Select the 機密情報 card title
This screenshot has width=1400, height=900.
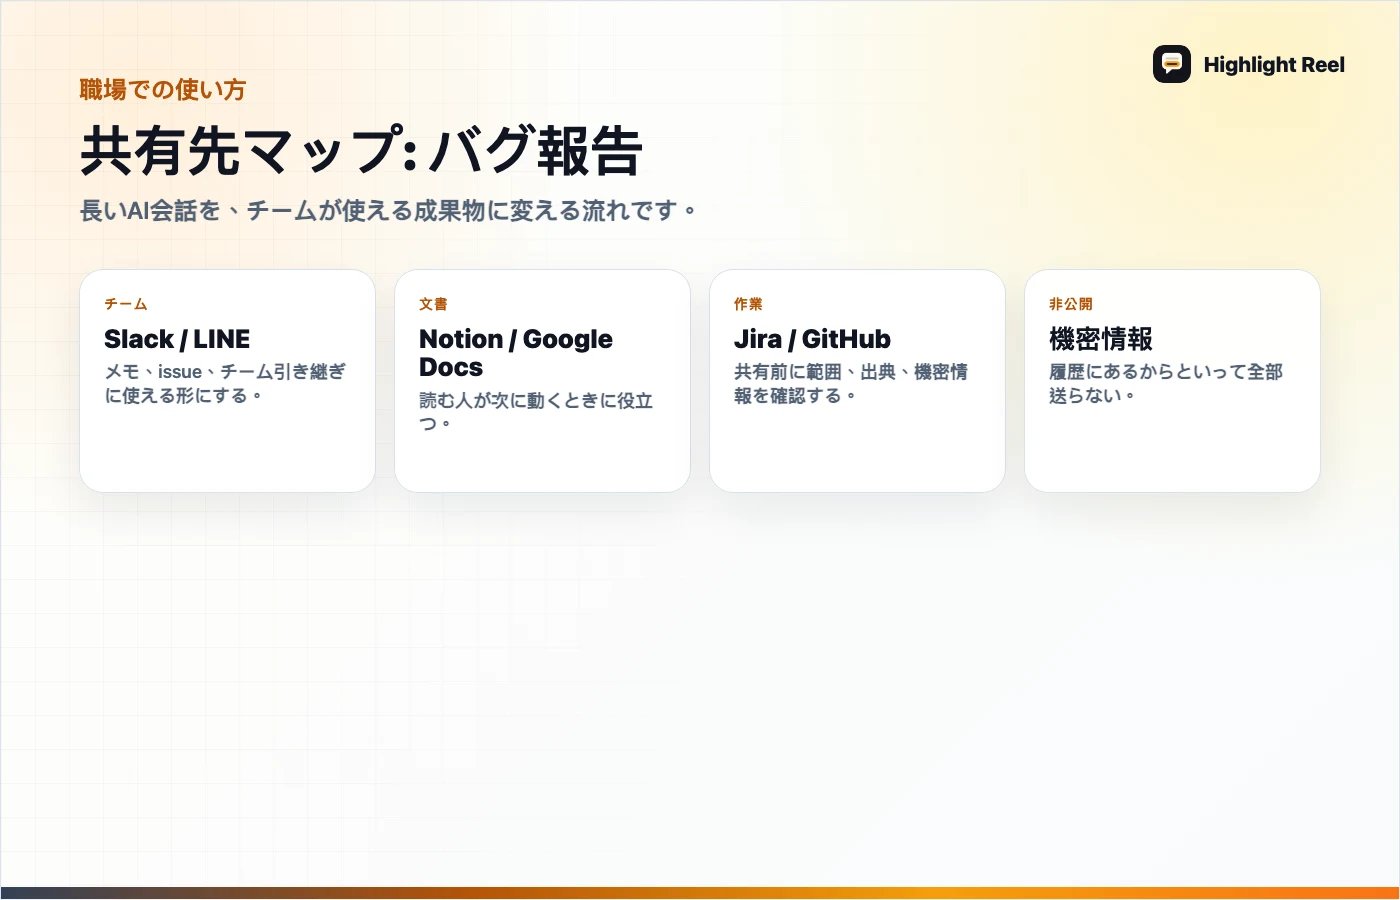1101,339
